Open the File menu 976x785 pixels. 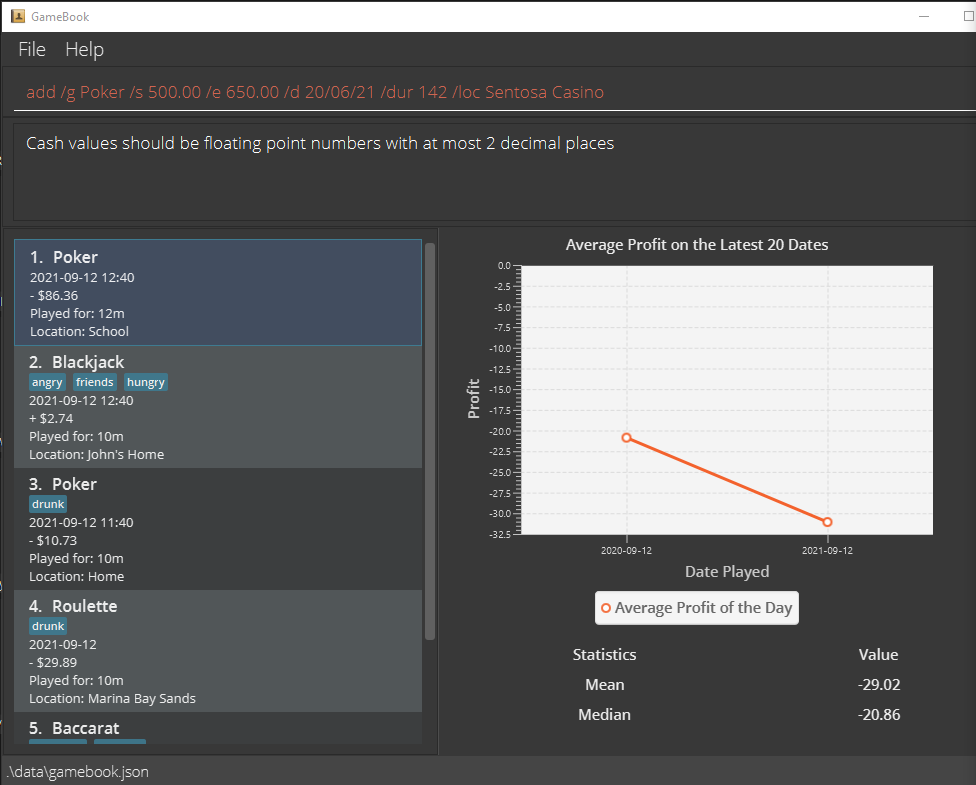point(32,49)
